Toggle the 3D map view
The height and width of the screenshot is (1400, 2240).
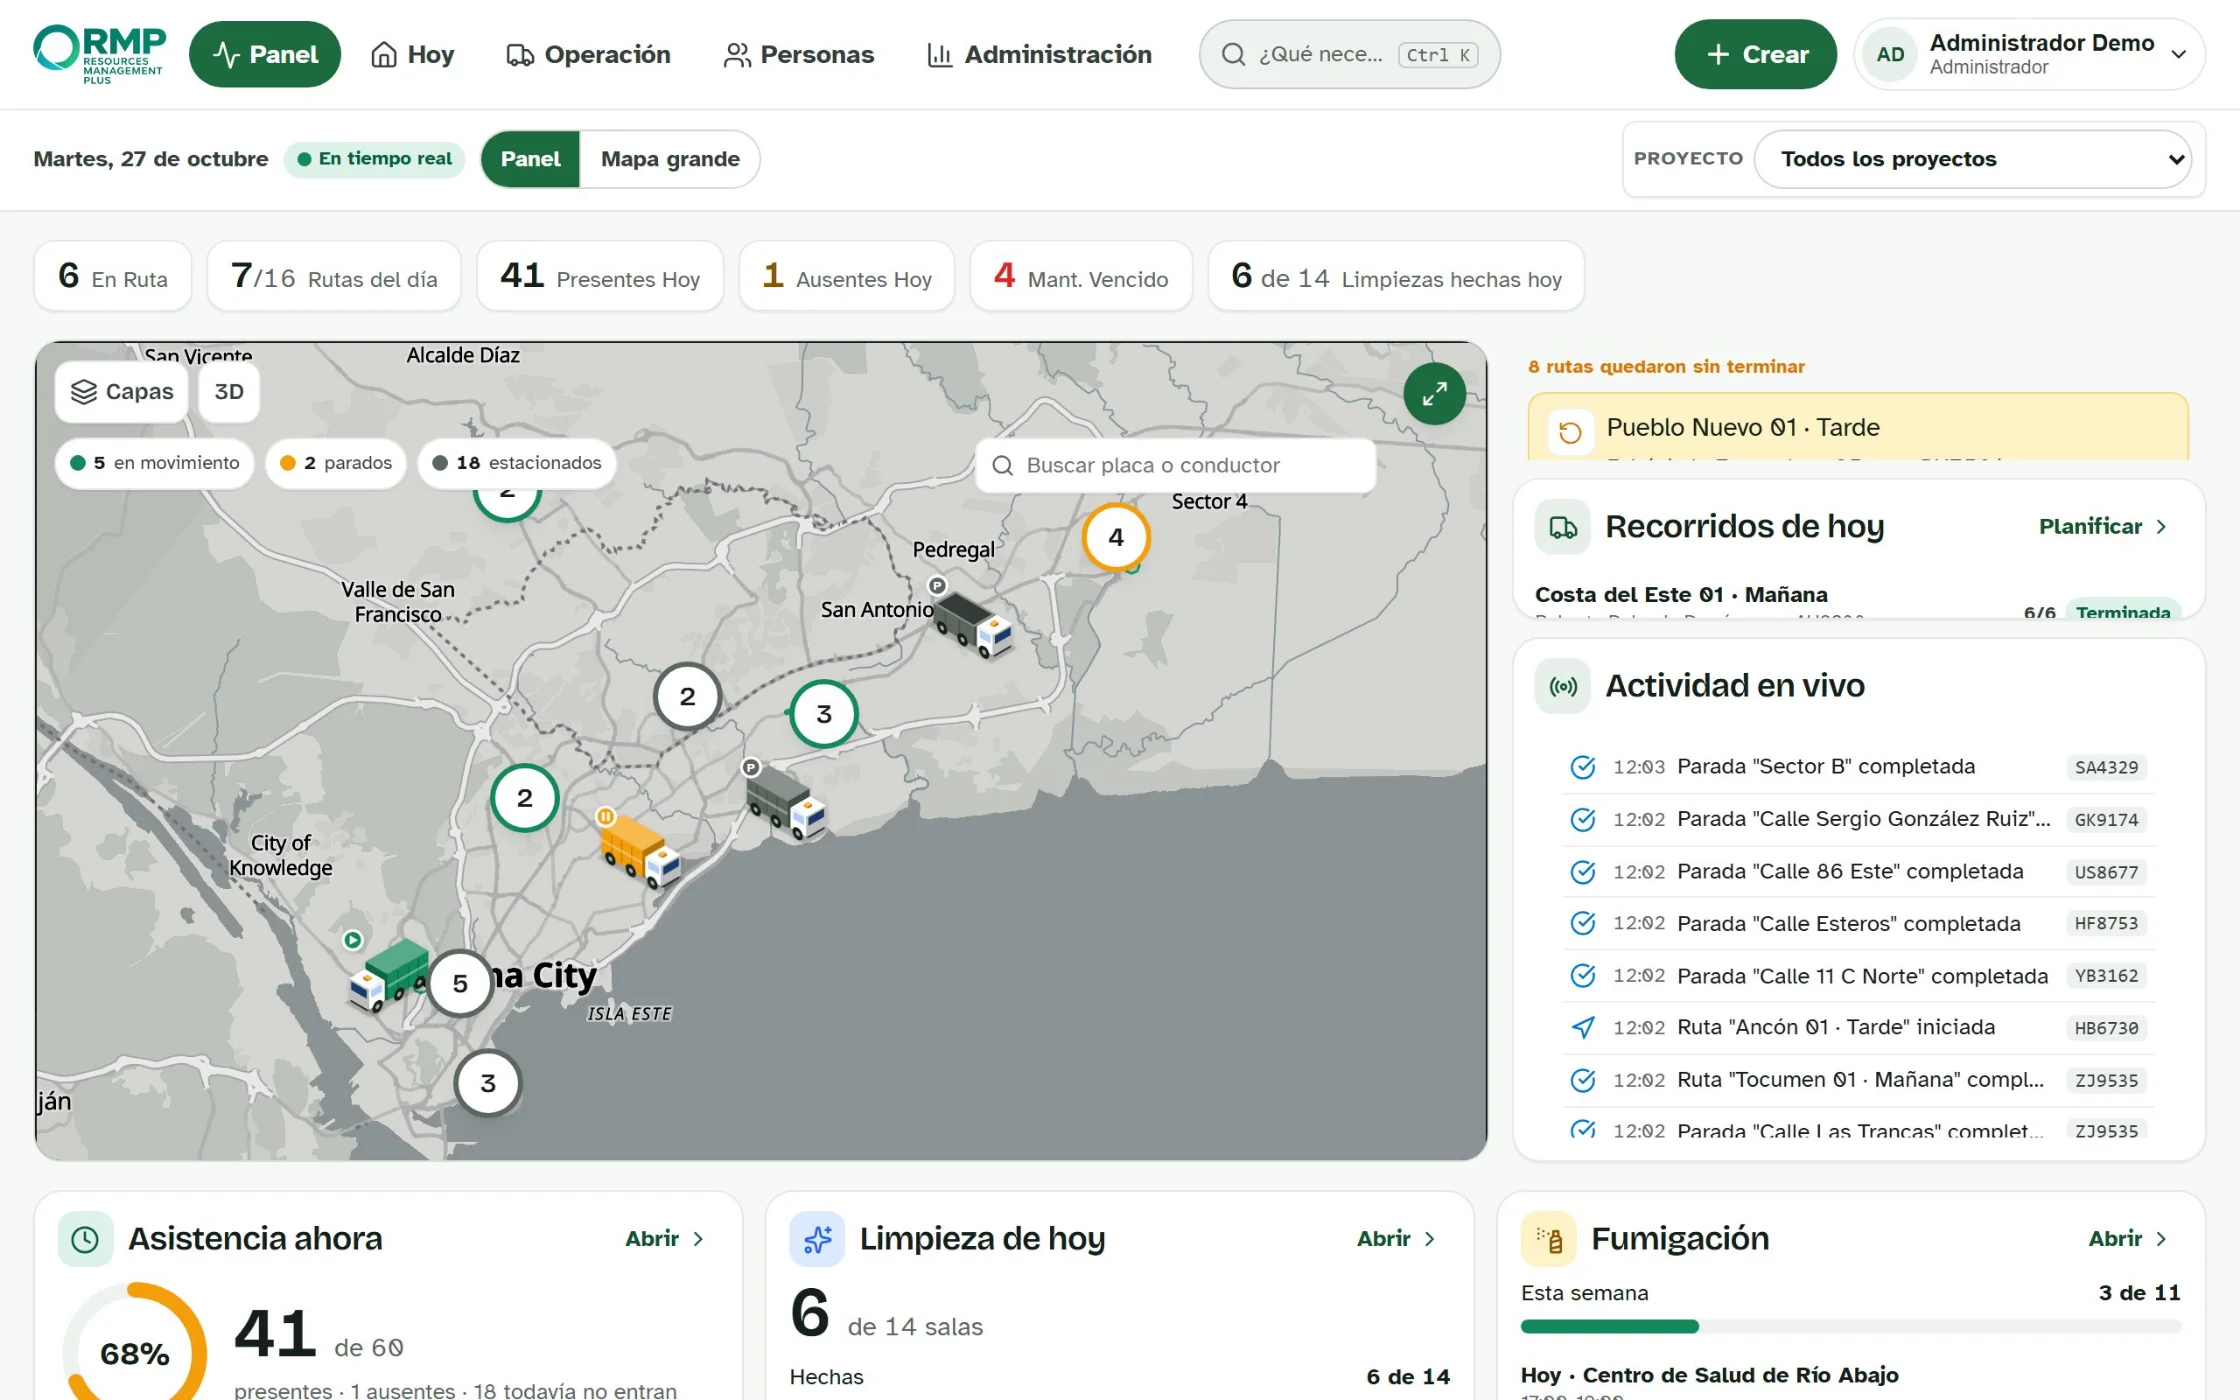229,392
